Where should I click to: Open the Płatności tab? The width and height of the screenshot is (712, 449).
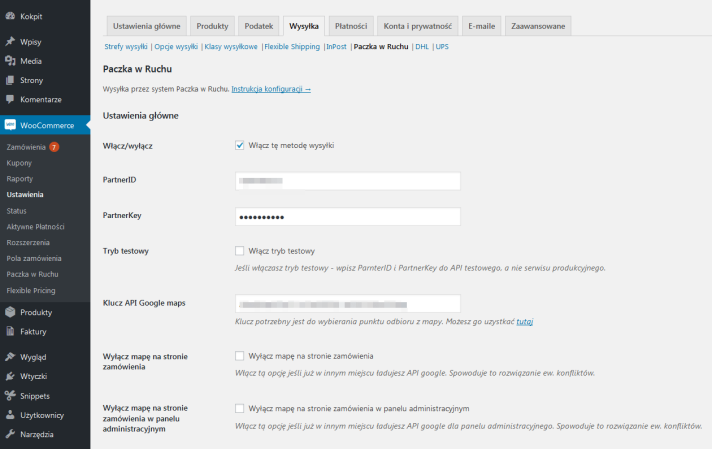(x=351, y=26)
